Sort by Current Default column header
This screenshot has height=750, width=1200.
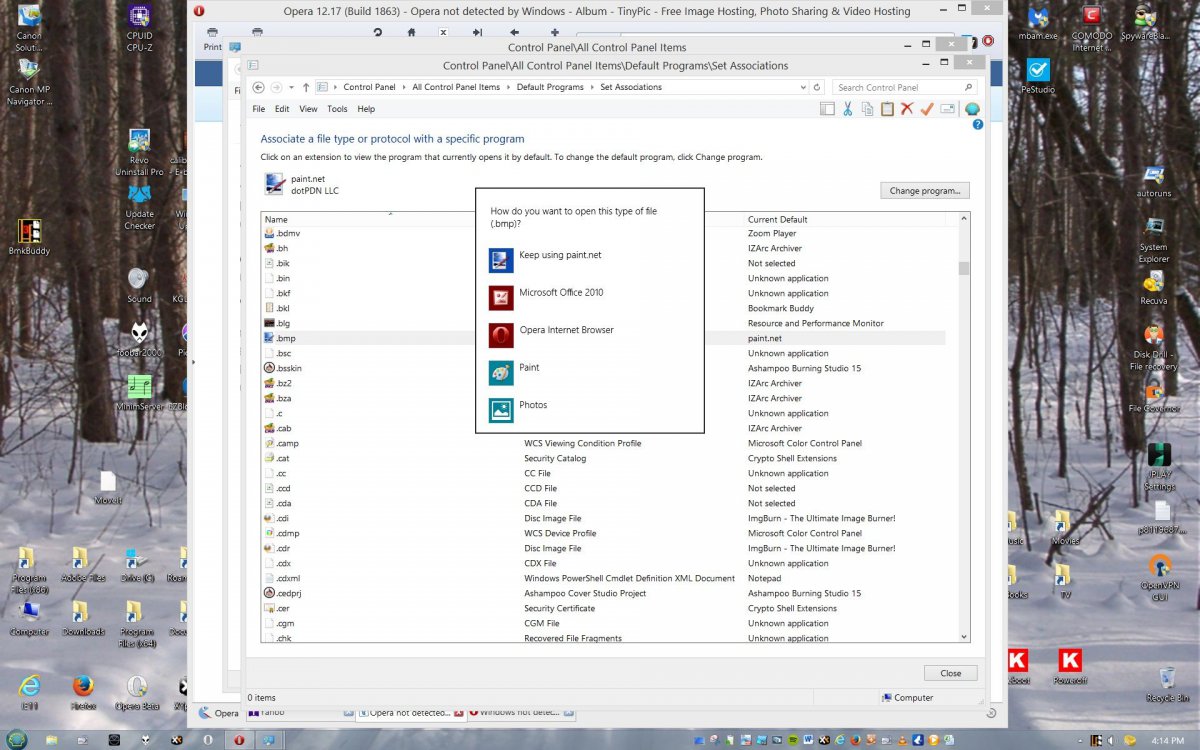(x=777, y=219)
